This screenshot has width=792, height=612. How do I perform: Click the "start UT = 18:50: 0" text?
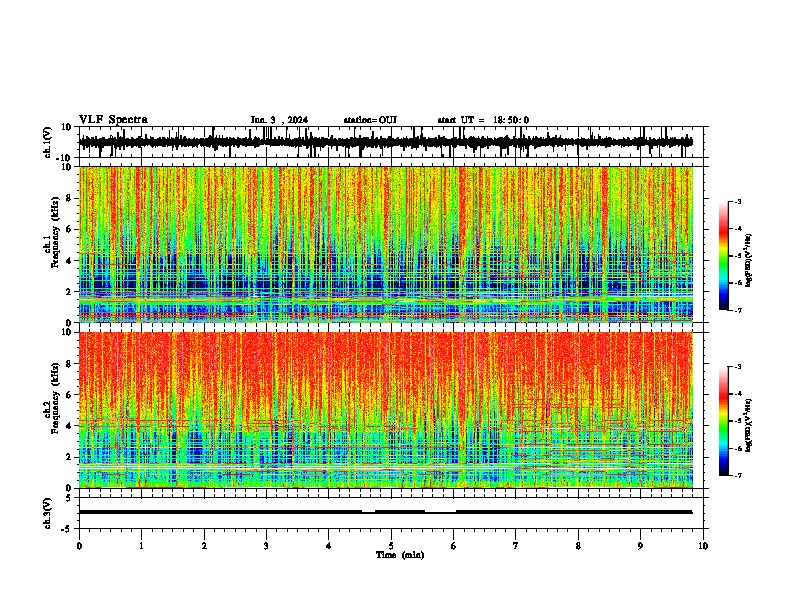click(483, 120)
